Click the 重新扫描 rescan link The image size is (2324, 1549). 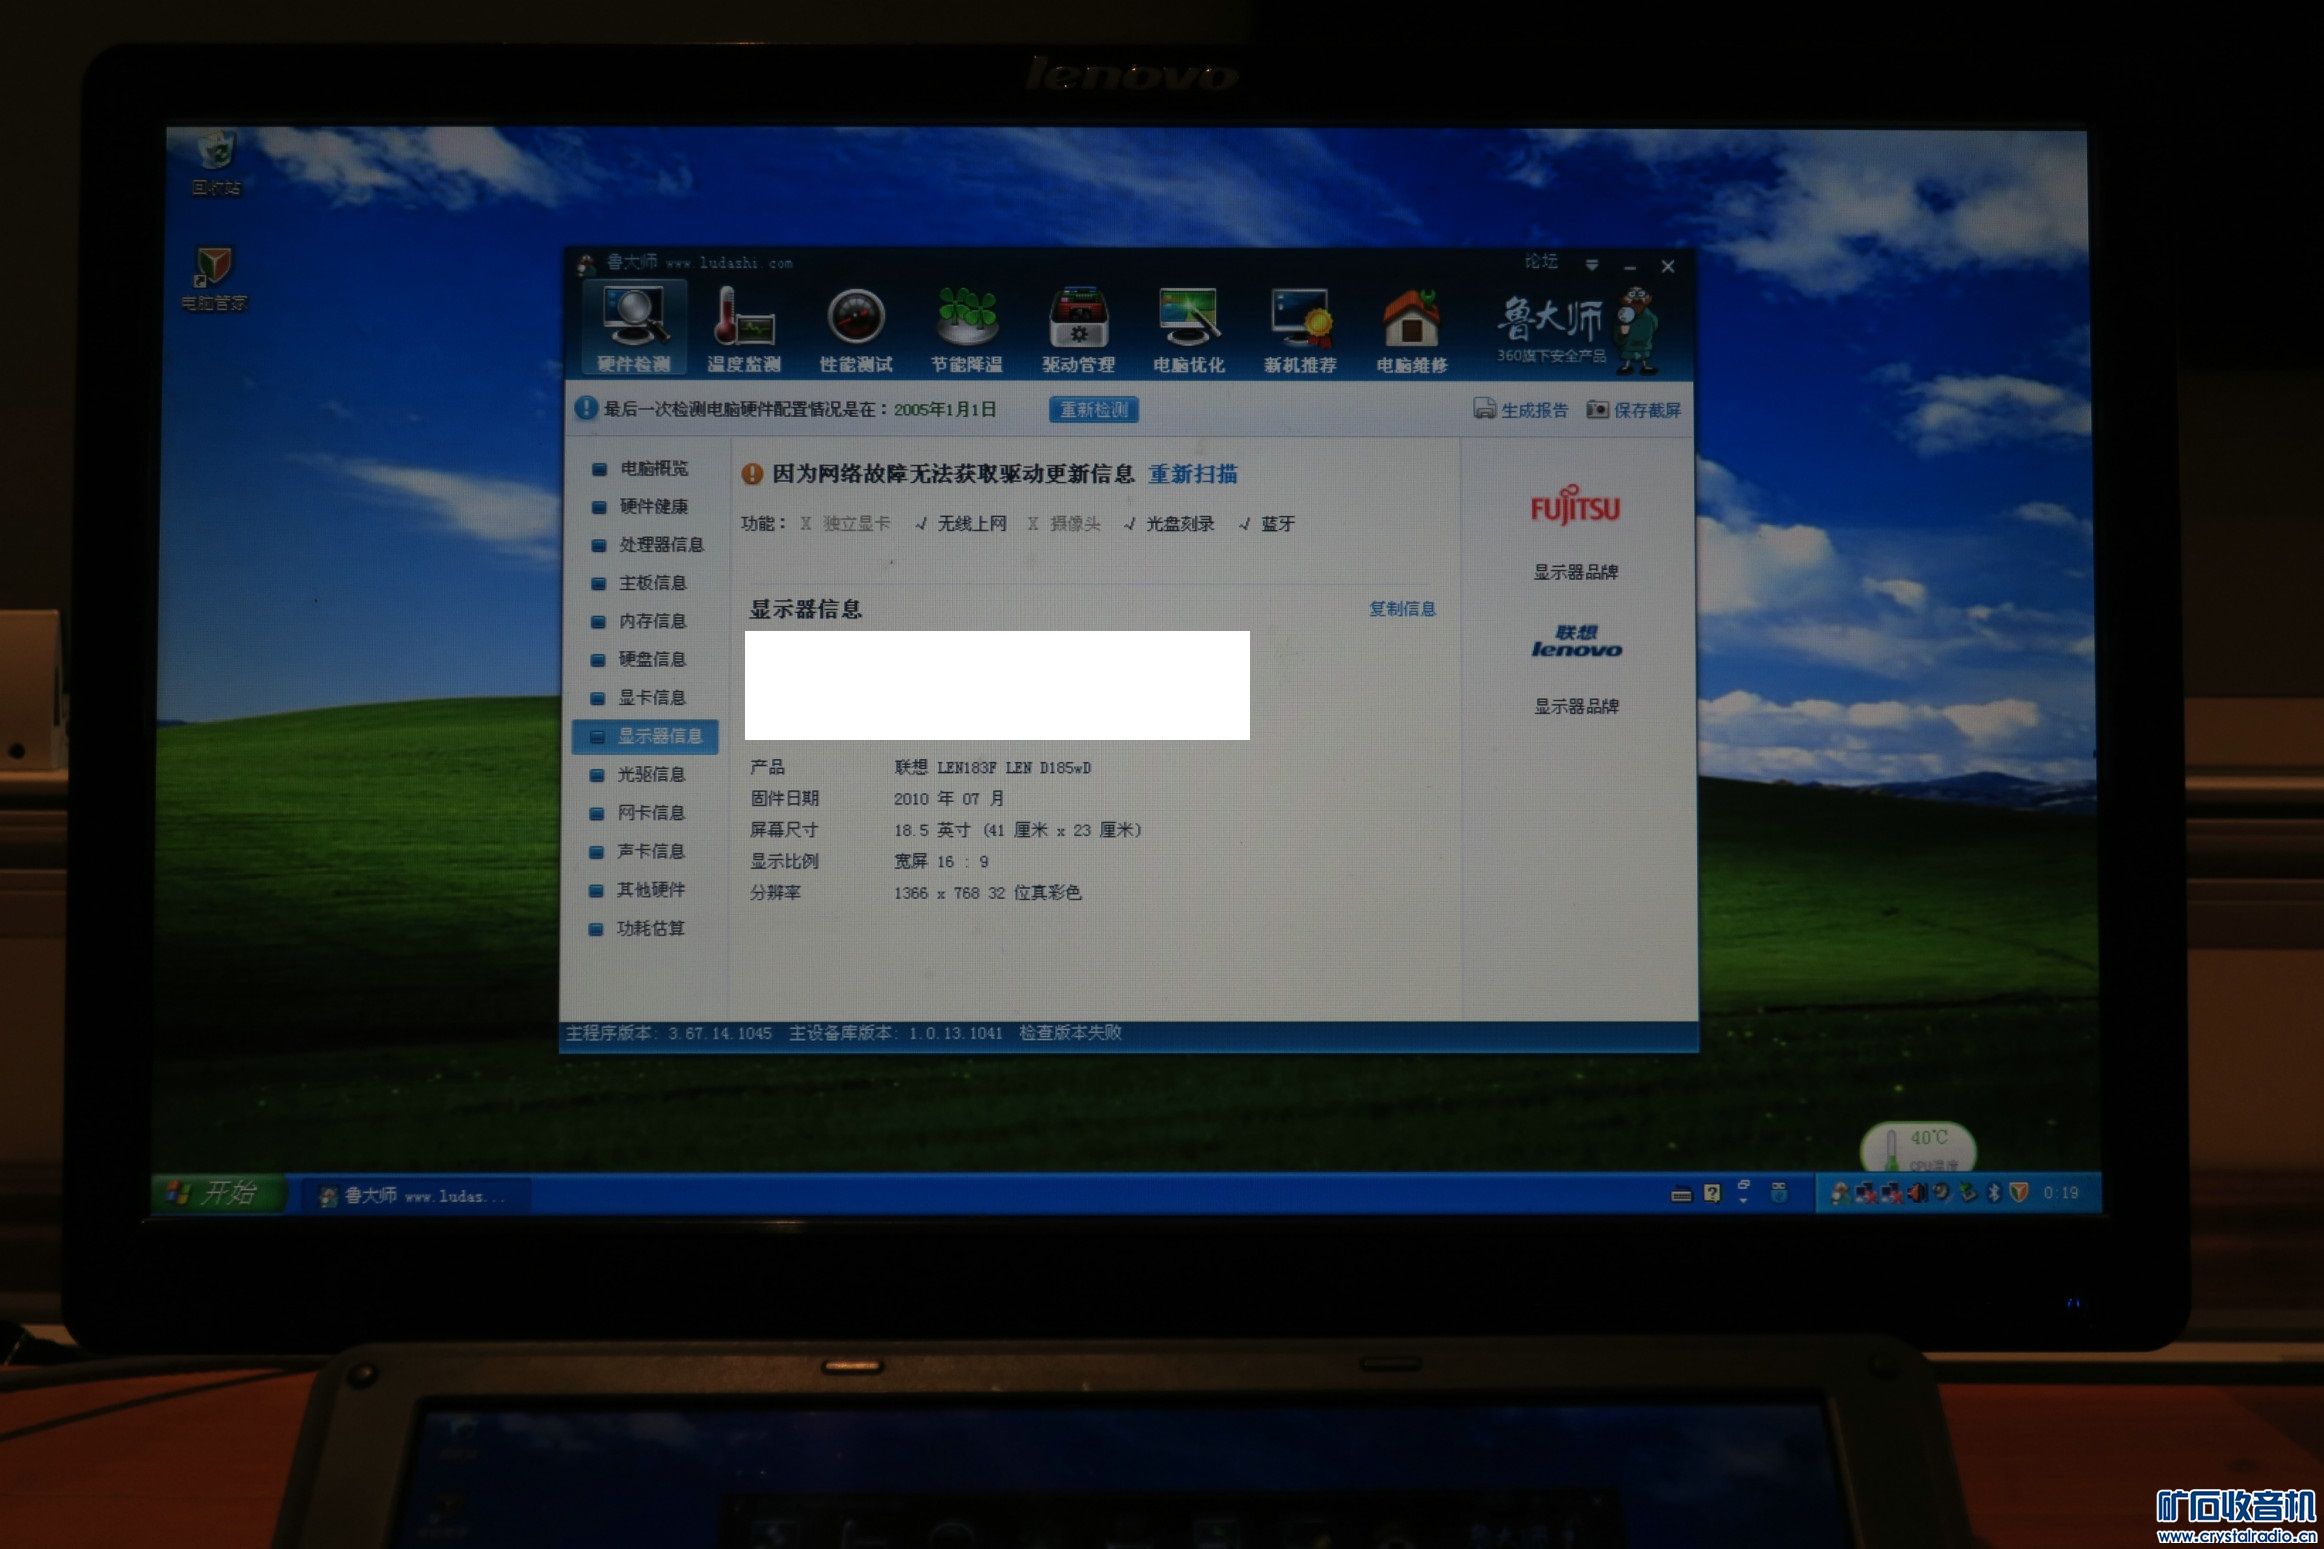point(1193,474)
